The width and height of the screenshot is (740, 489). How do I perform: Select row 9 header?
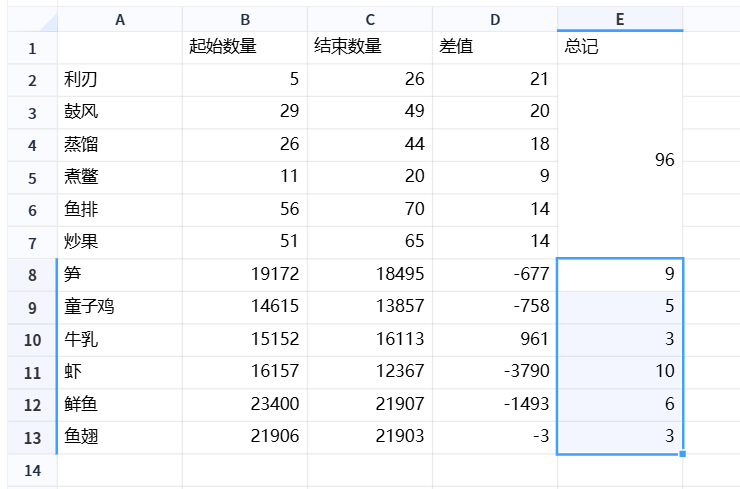(x=33, y=307)
